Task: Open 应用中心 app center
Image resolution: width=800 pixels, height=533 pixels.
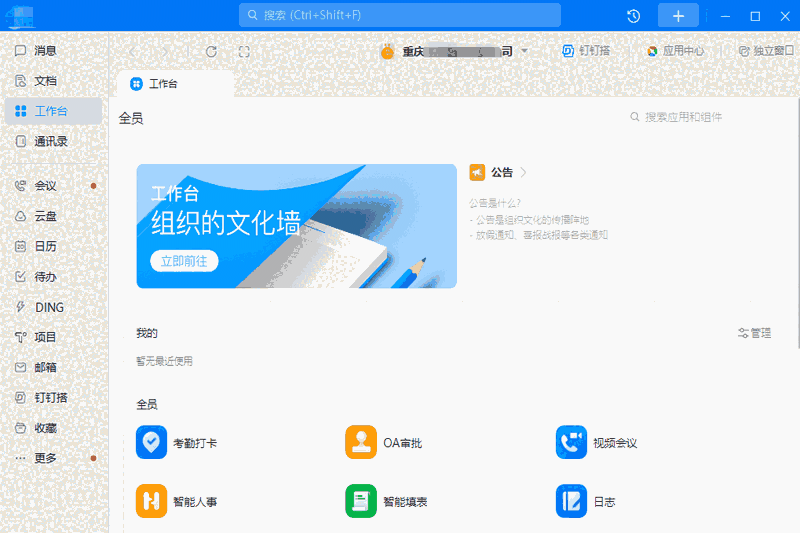Action: [675, 51]
